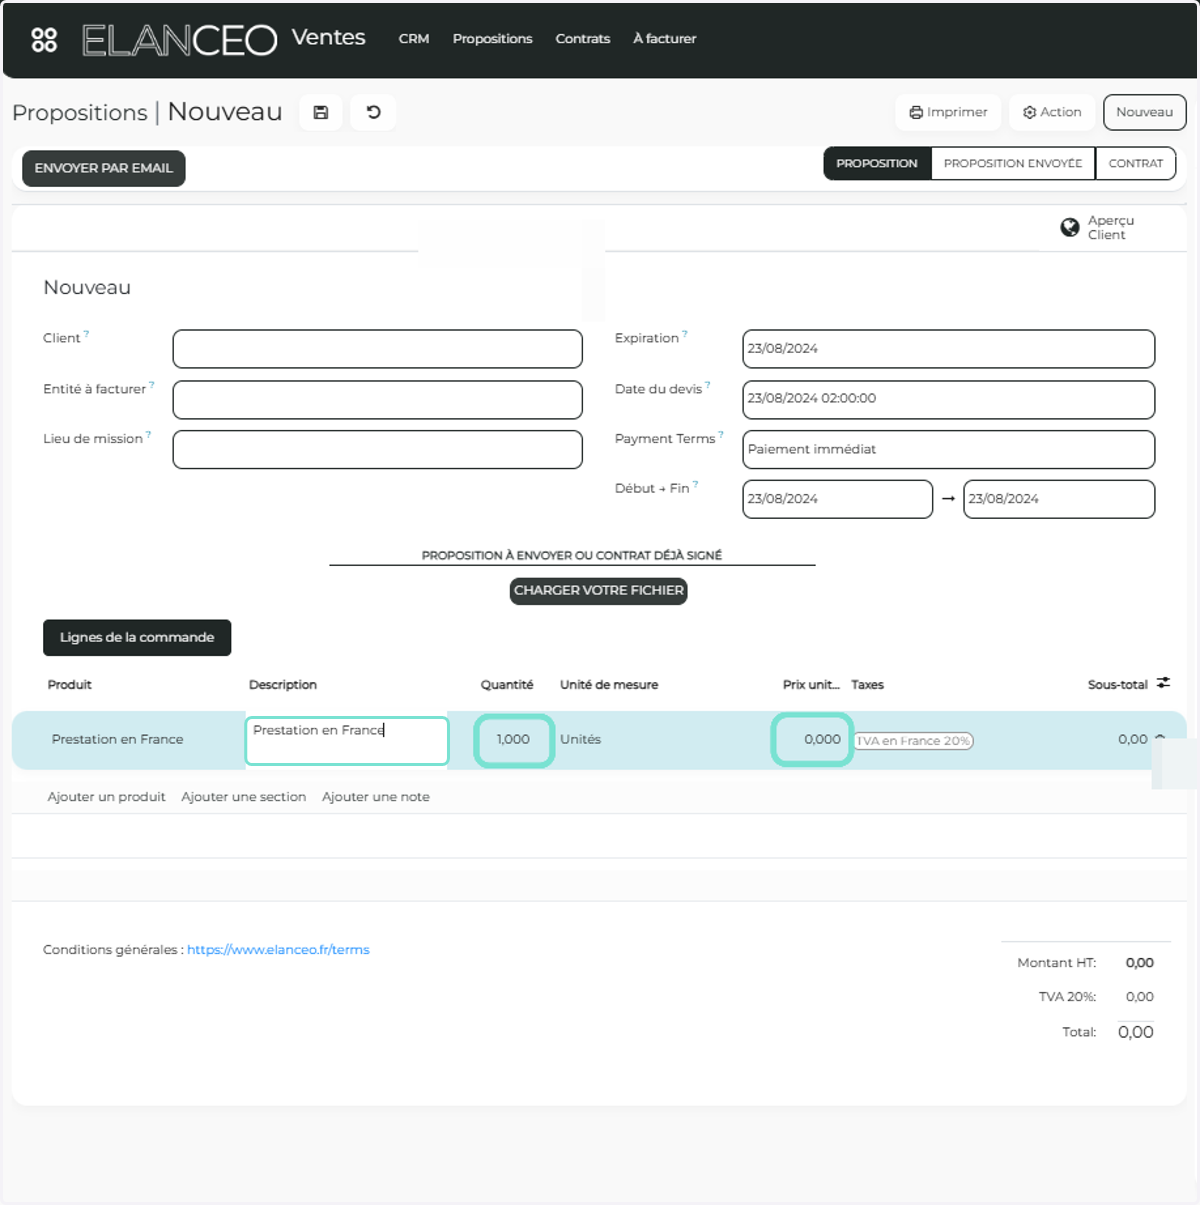This screenshot has width=1200, height=1205.
Task: Discard changes with the undo arrow icon
Action: pos(373,112)
